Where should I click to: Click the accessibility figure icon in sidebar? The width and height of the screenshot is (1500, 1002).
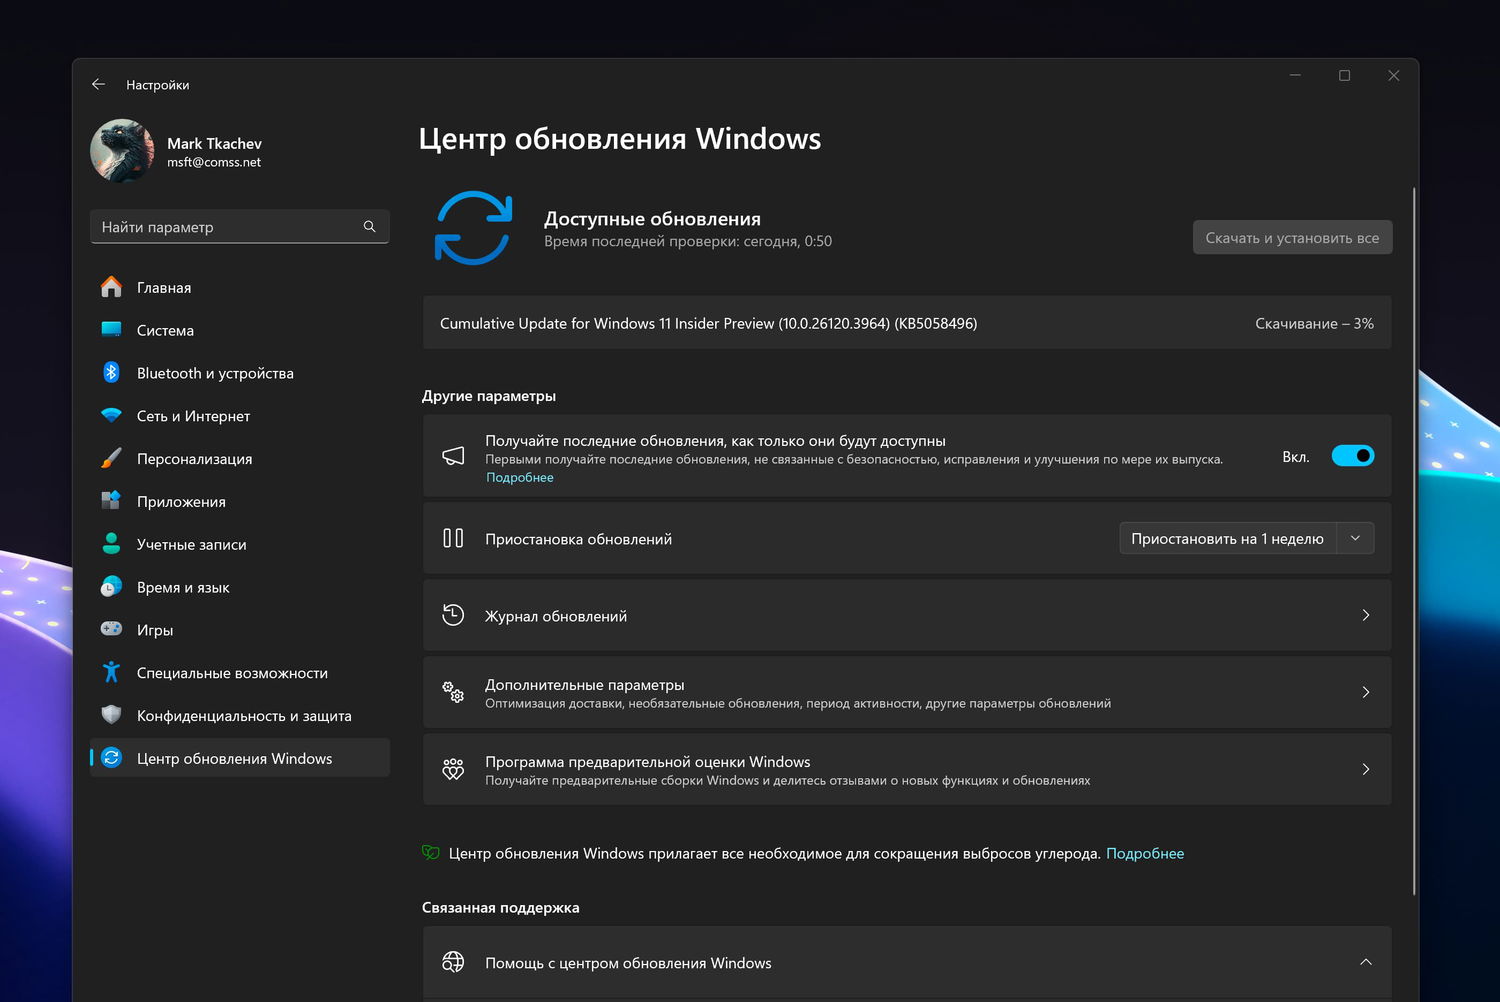coord(111,673)
